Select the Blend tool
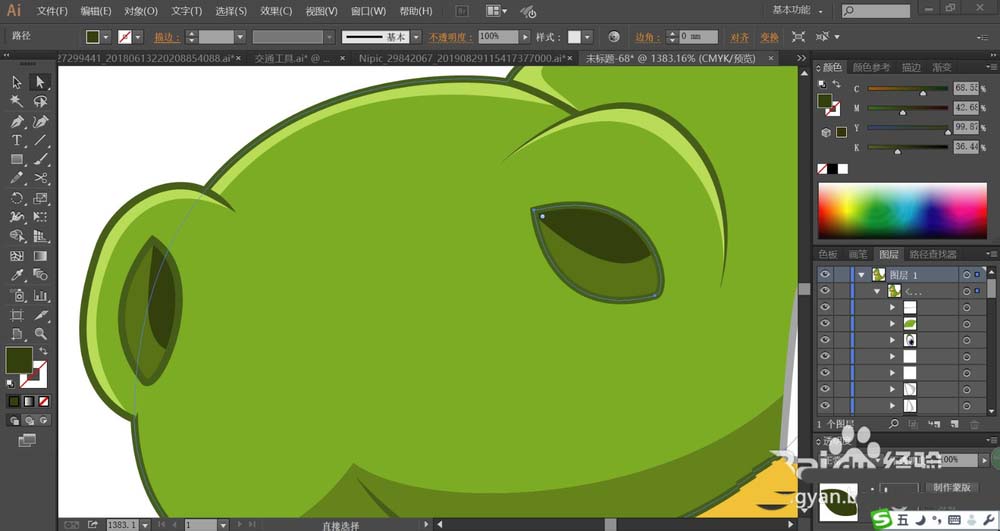The image size is (1000, 531). 40,275
